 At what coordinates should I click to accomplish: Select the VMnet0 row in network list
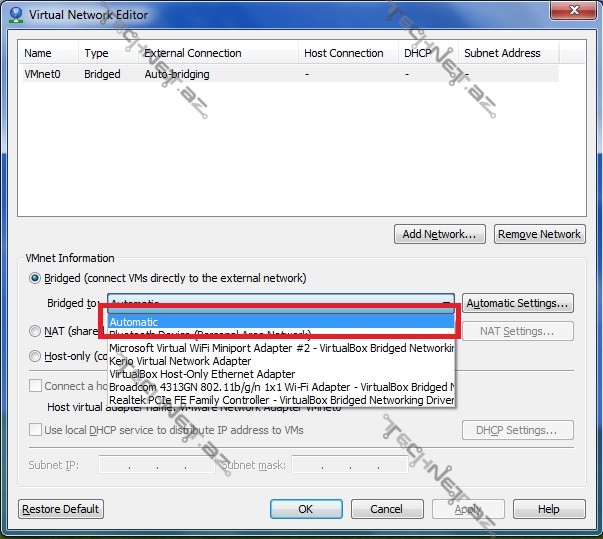click(290, 74)
